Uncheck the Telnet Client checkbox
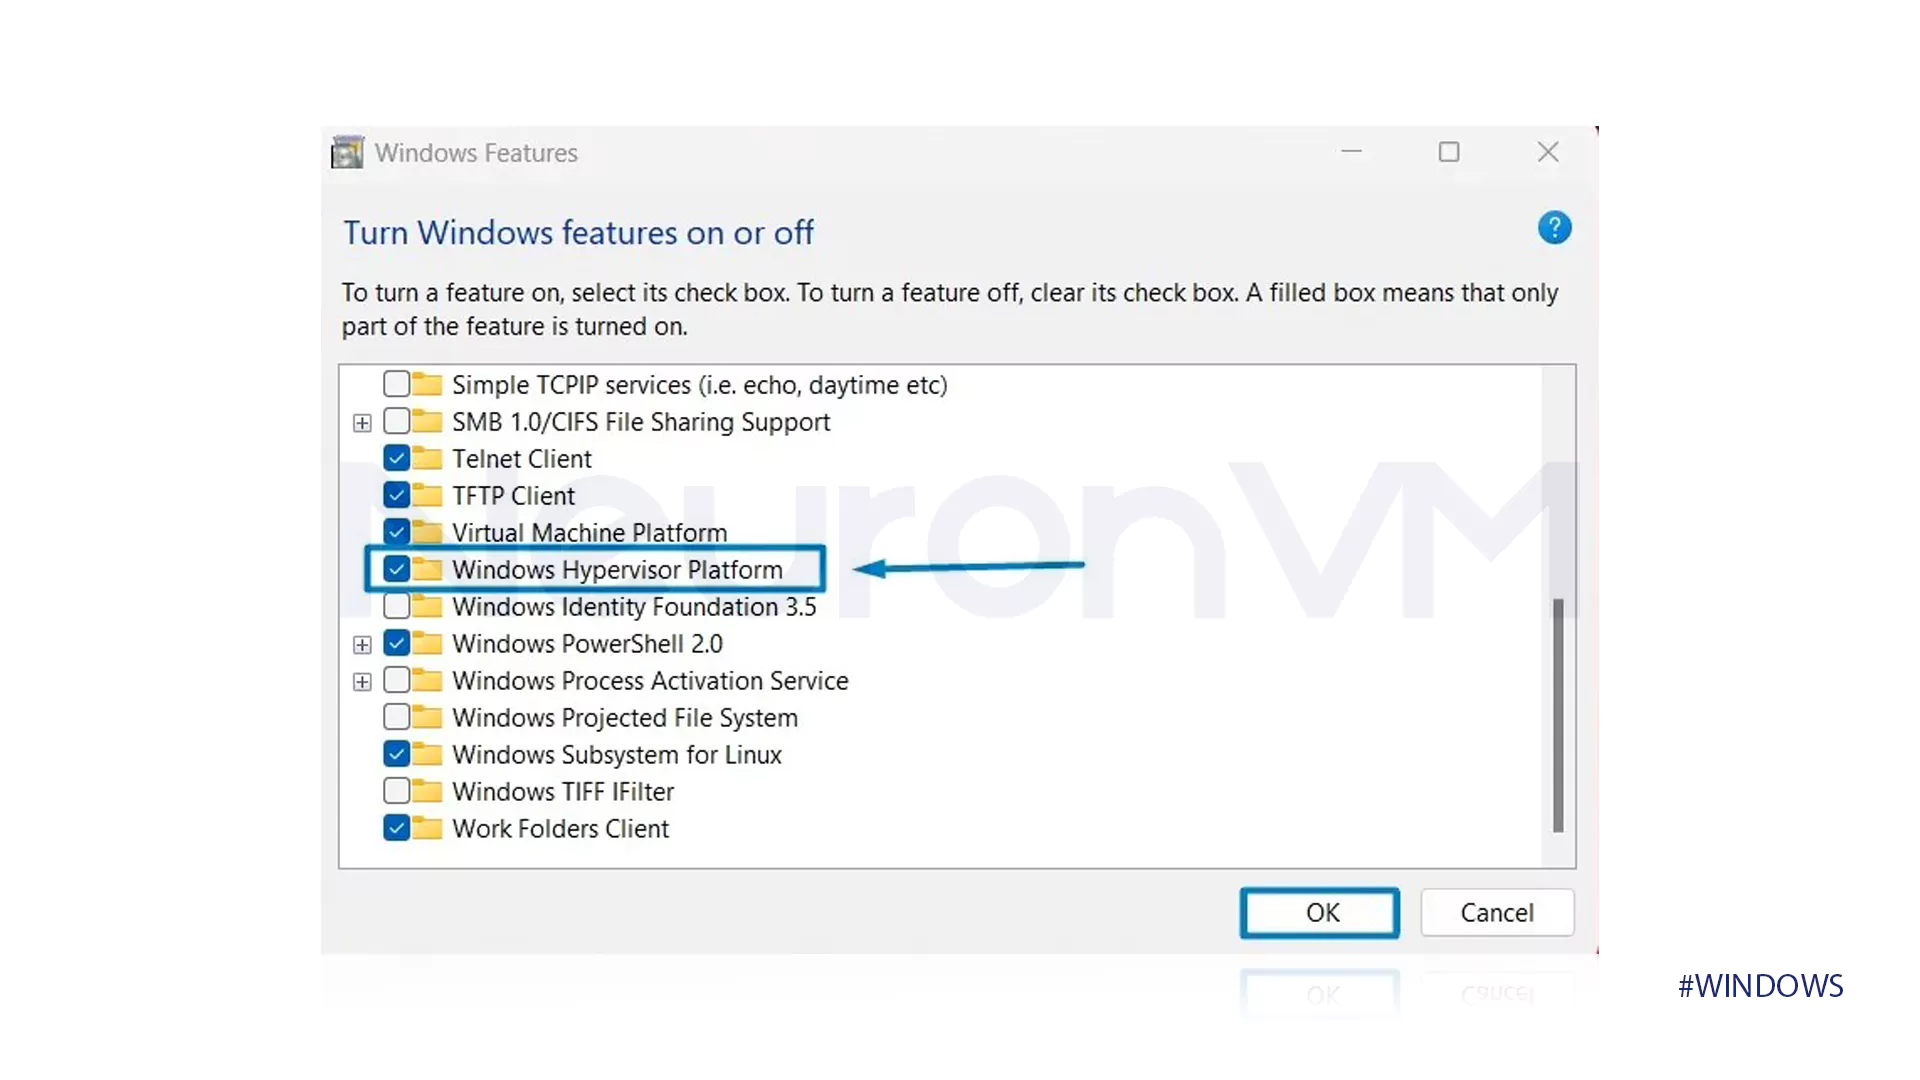Screen dimensions: 1920x1080 click(396, 458)
